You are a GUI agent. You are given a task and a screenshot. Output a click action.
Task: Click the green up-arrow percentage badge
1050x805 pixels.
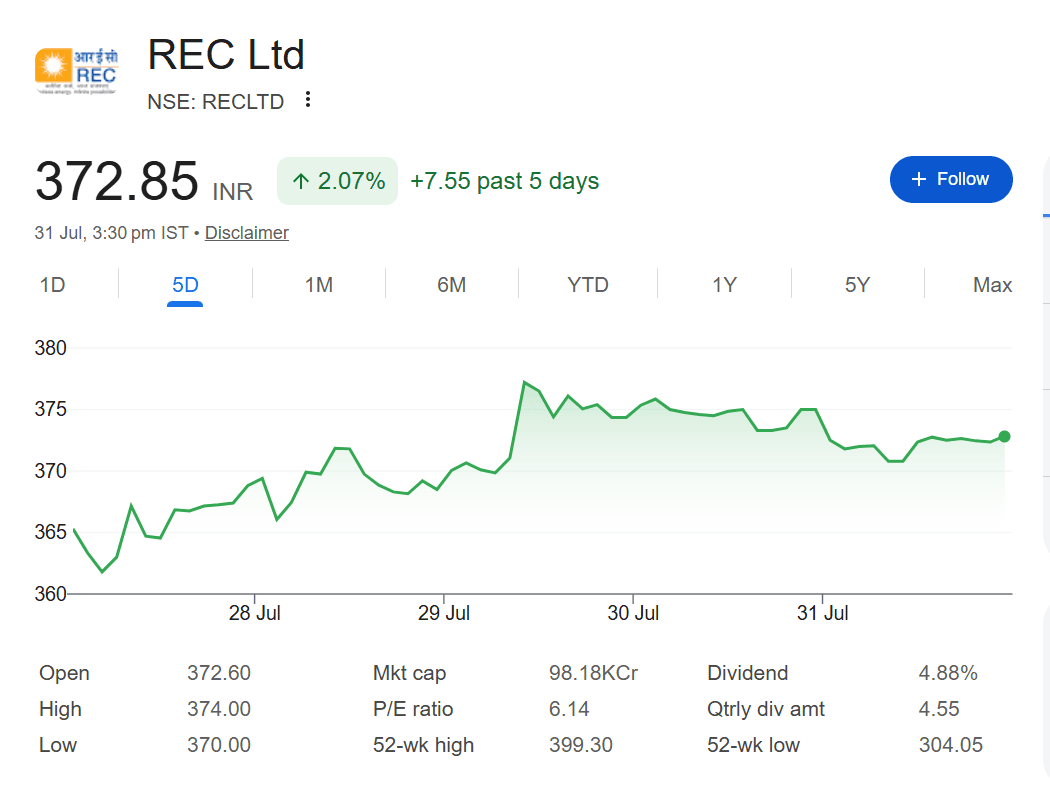(338, 181)
